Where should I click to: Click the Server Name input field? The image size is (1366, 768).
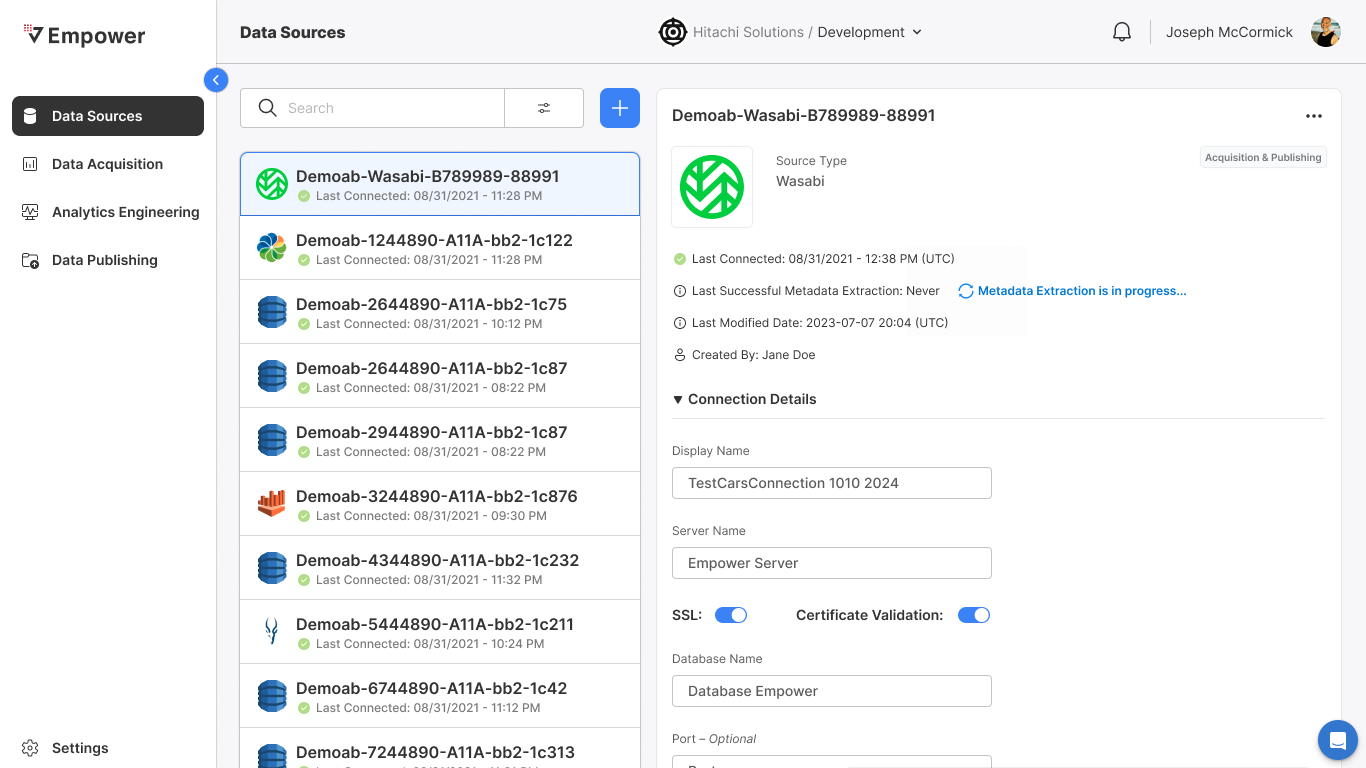pos(832,563)
